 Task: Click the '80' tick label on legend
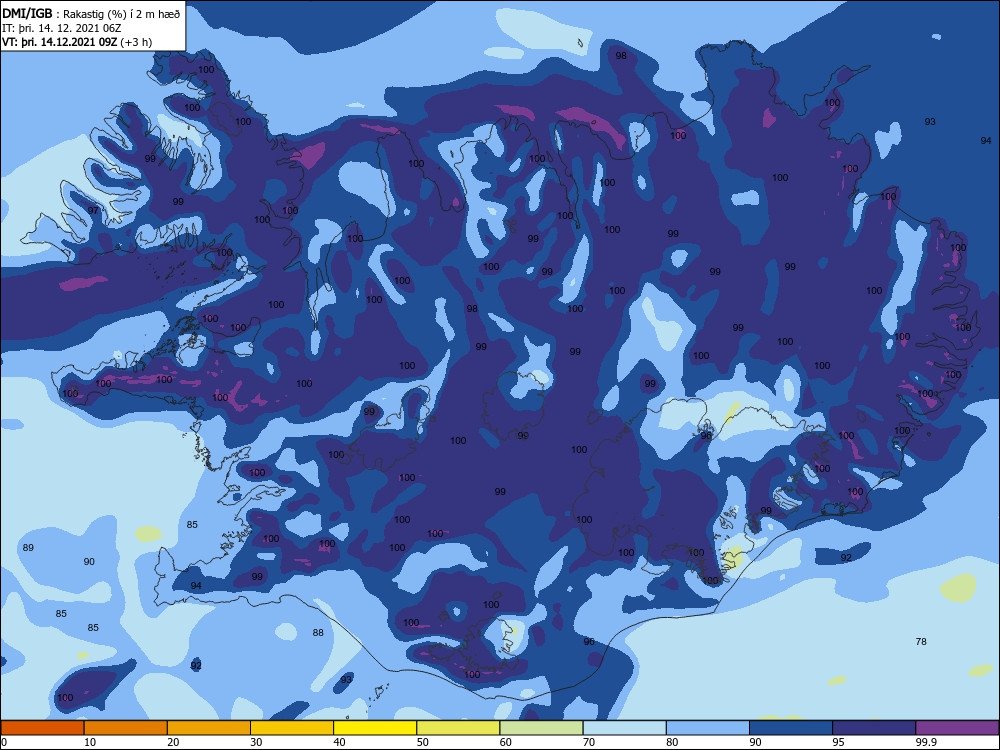coord(672,742)
